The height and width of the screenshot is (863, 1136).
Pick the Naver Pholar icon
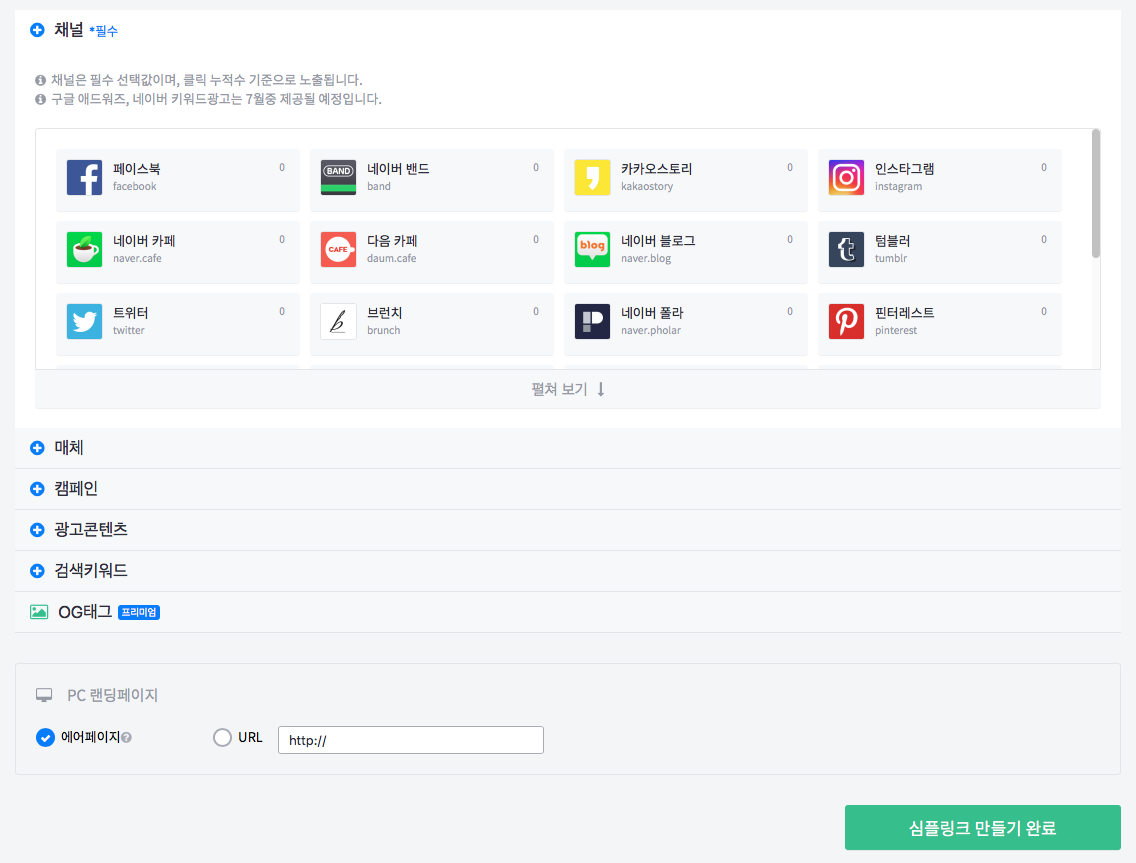(x=593, y=321)
